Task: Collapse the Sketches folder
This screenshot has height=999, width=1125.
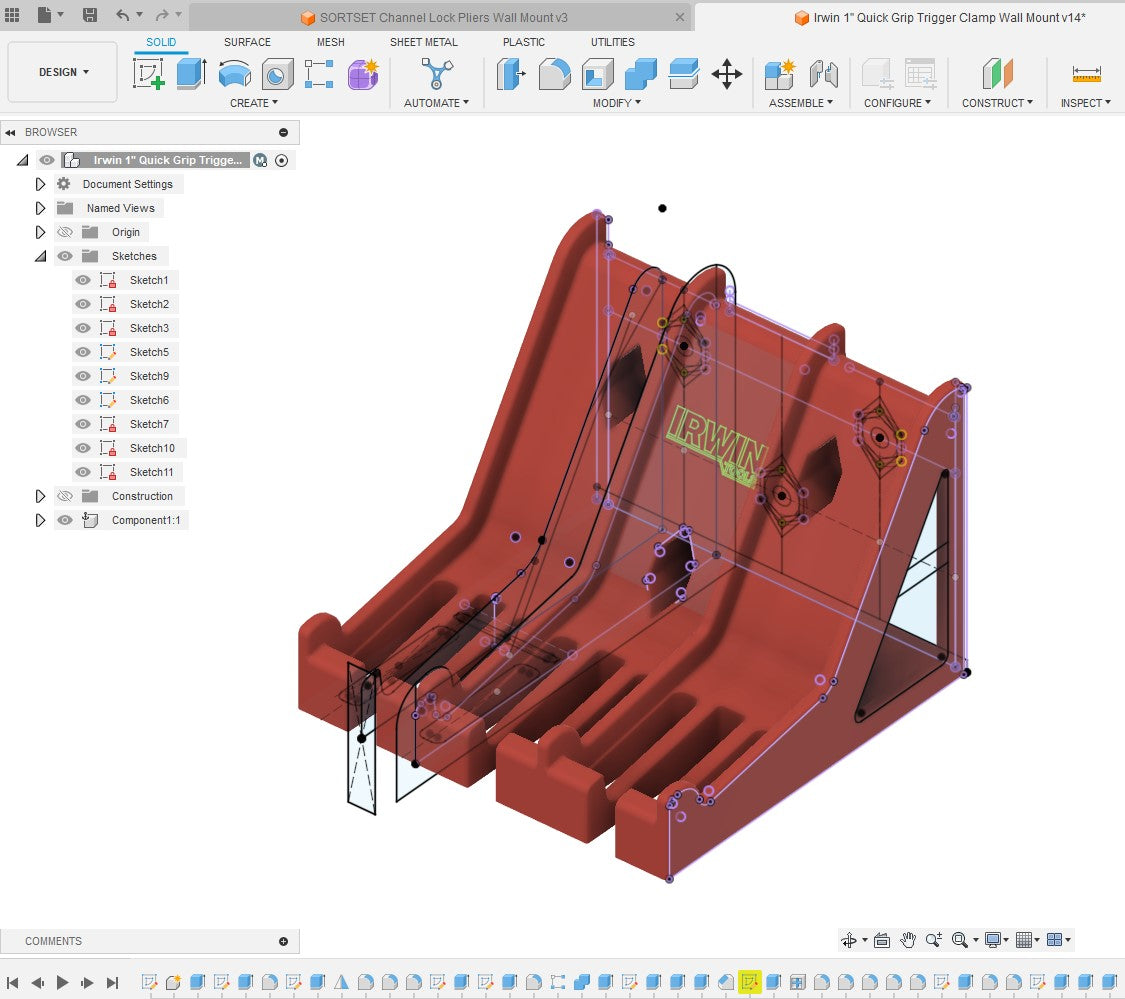Action: 41,256
